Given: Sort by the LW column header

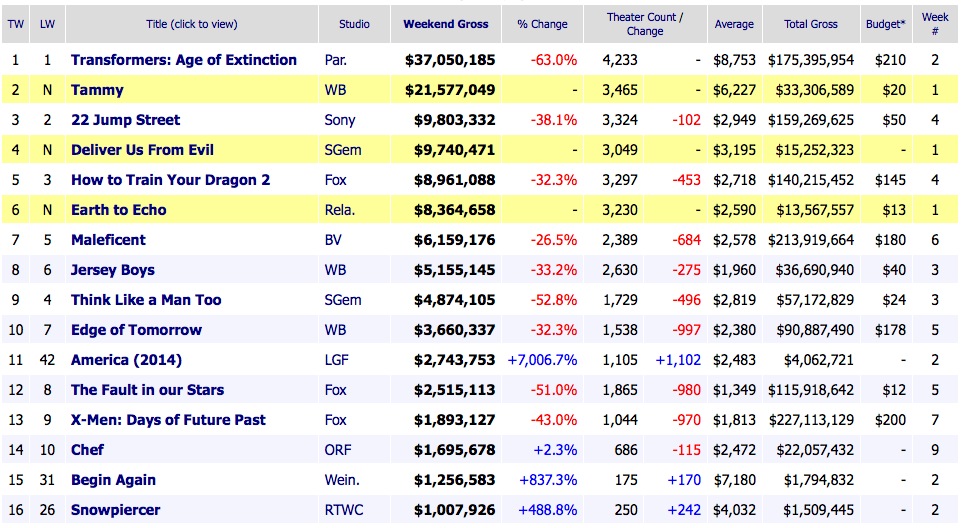Looking at the screenshot, I should (47, 25).
